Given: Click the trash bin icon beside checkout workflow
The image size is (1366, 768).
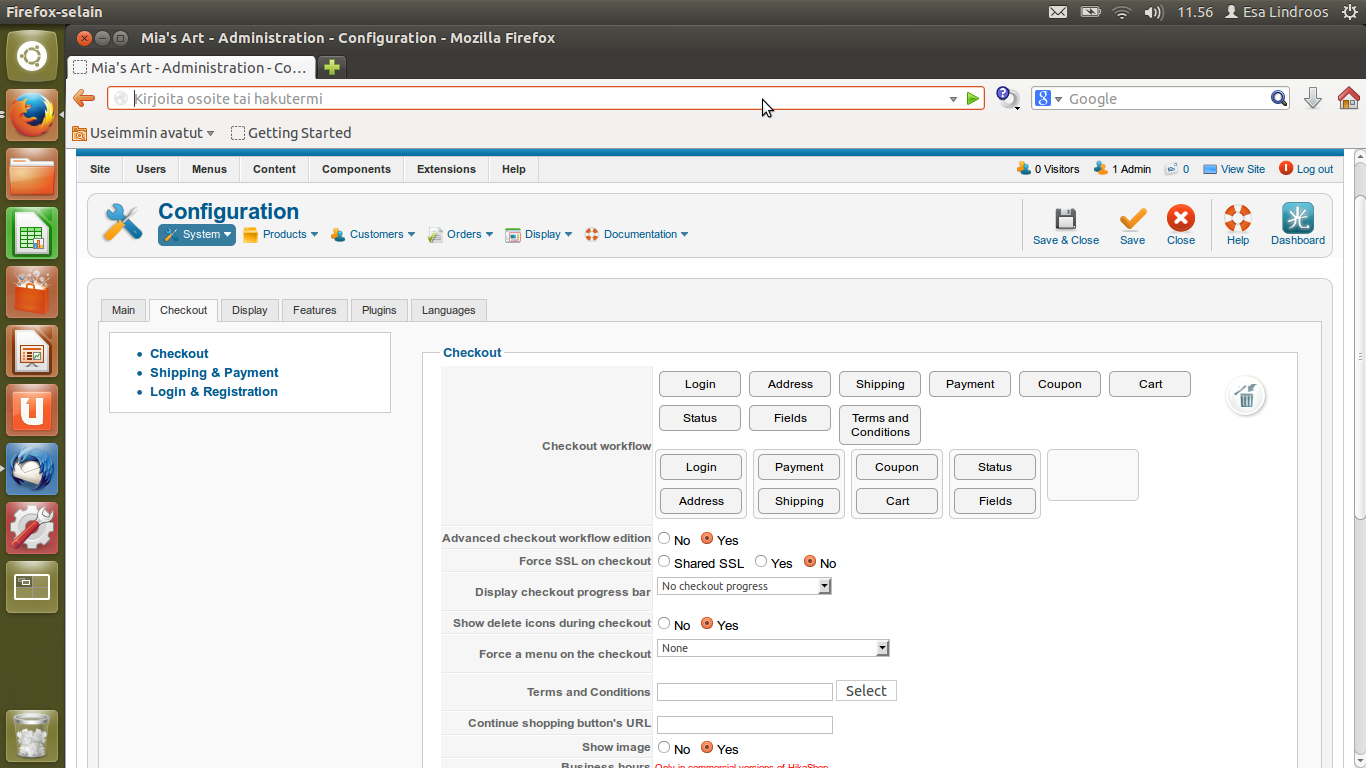Looking at the screenshot, I should [x=1246, y=397].
